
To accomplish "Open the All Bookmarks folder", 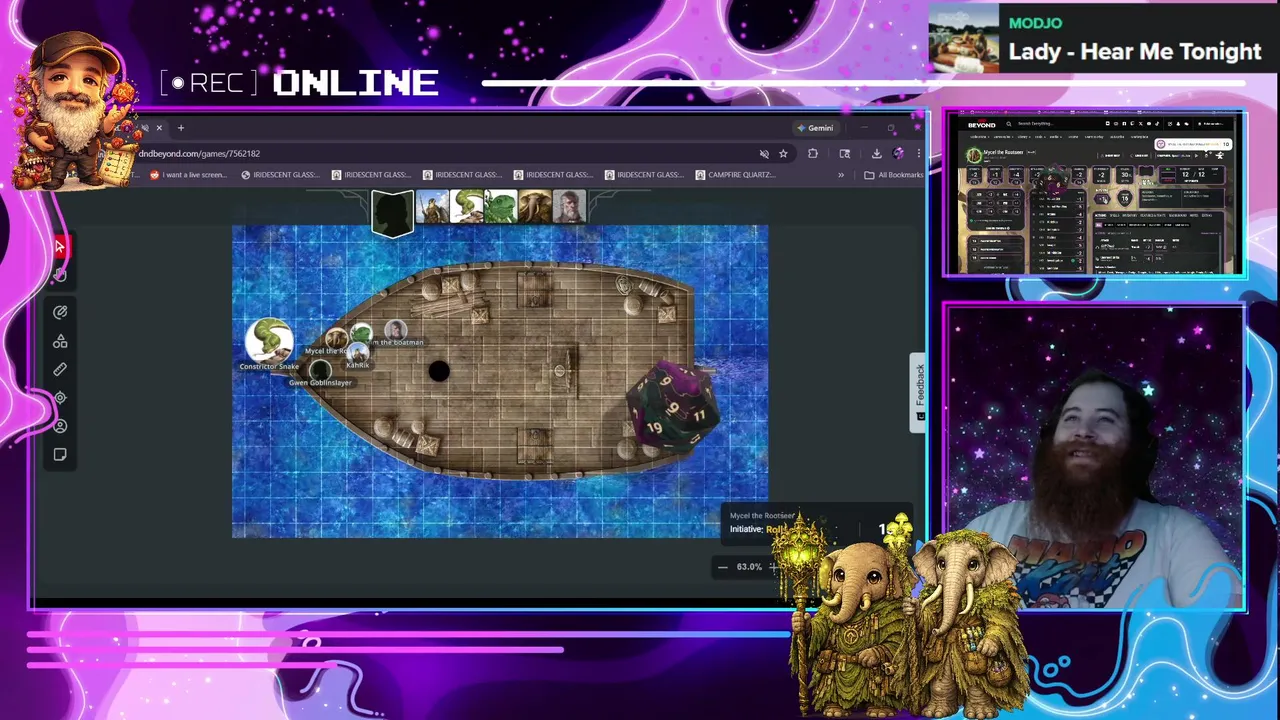I will [x=894, y=175].
